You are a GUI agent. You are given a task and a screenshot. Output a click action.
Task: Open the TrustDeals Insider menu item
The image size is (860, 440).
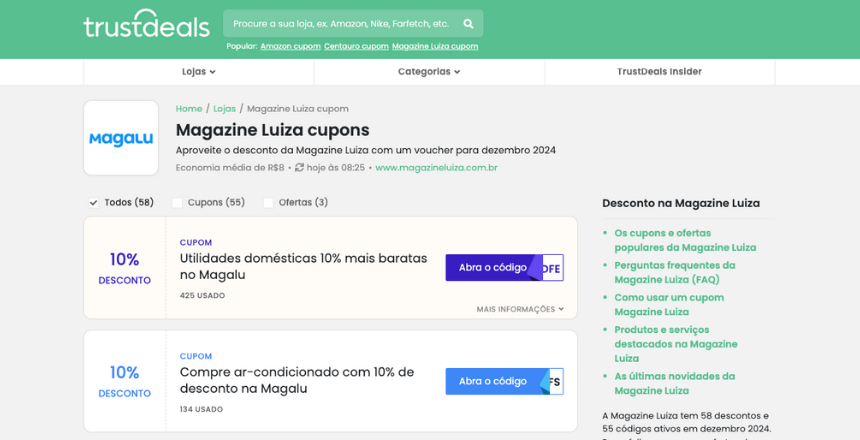(x=659, y=72)
